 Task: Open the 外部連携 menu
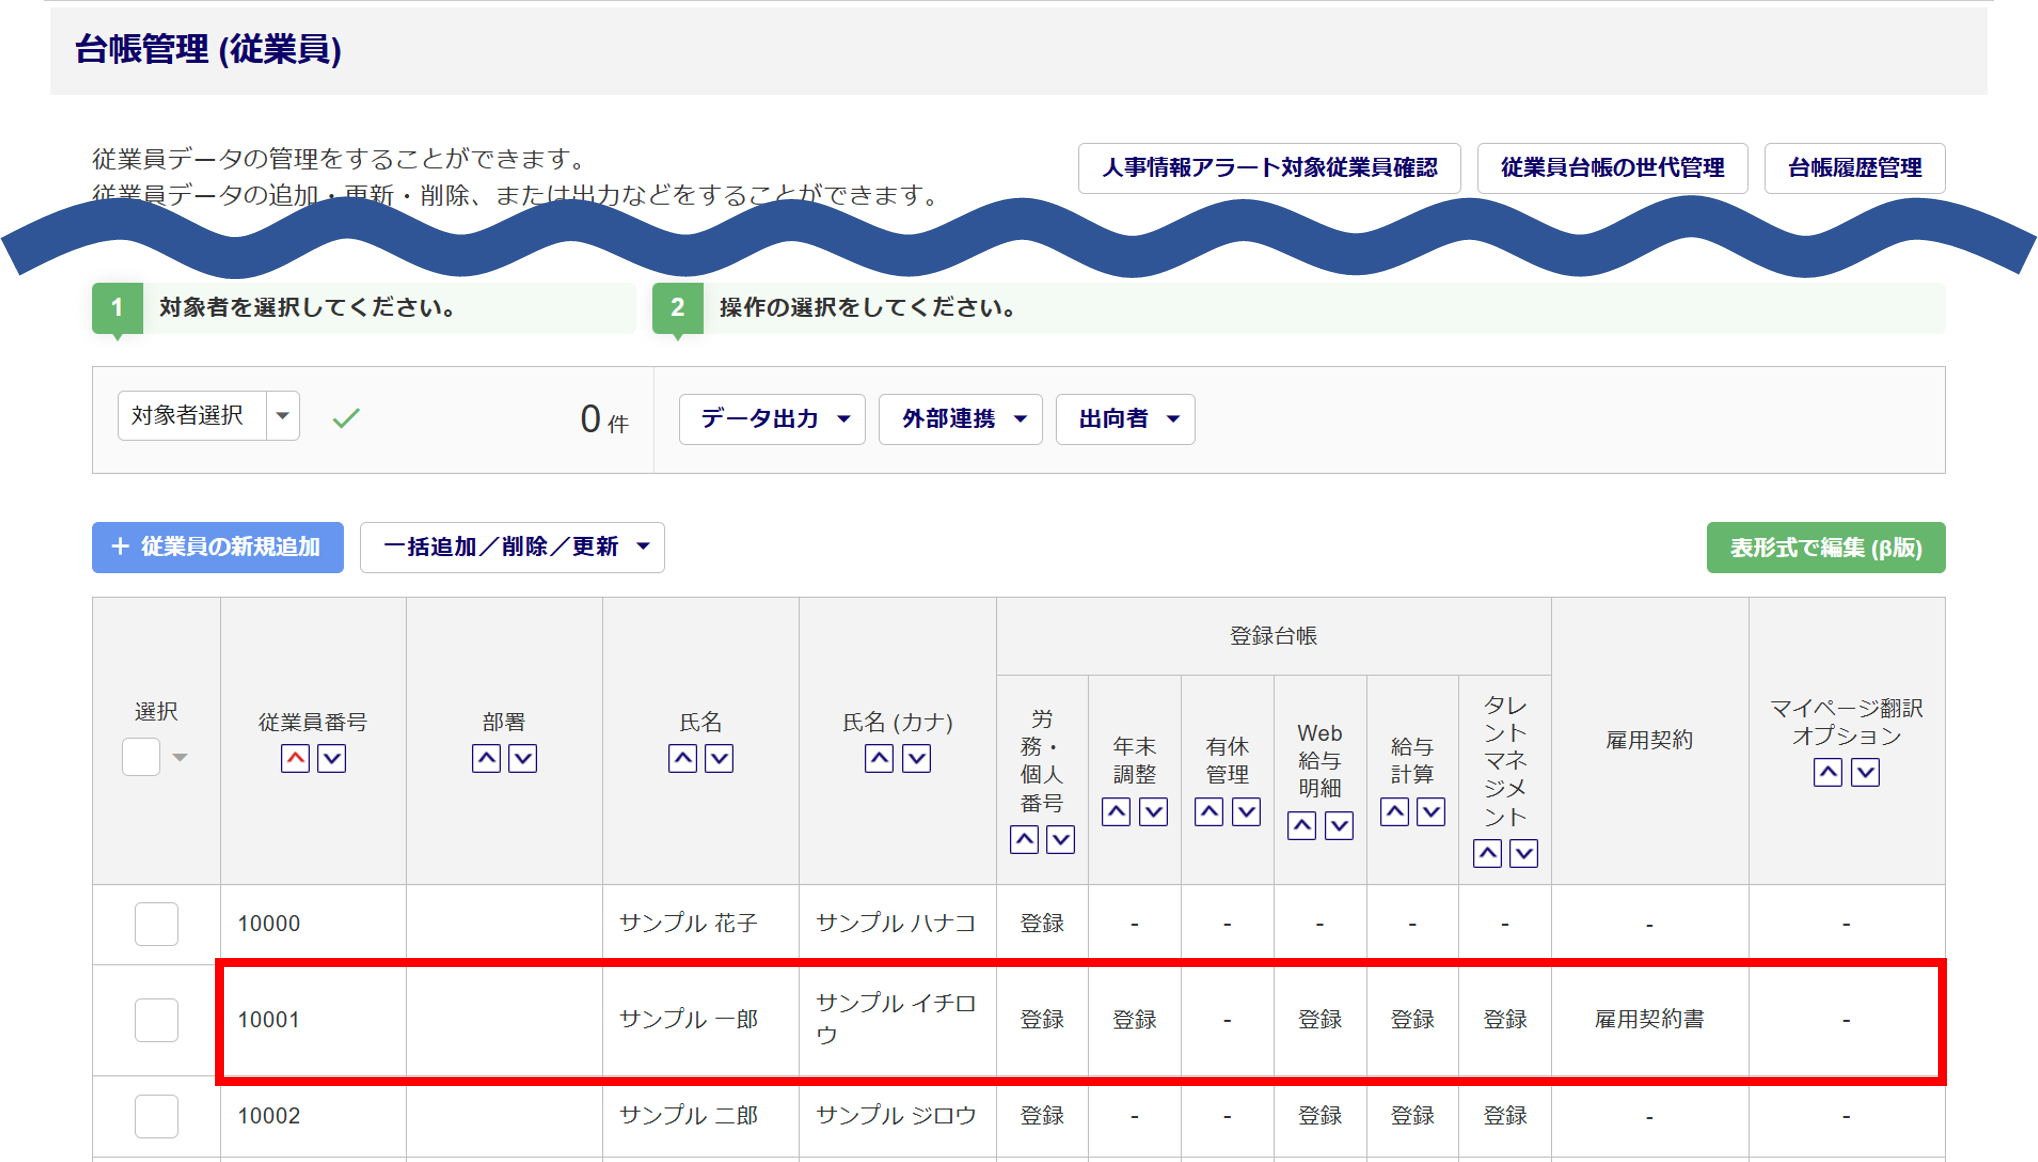click(x=961, y=419)
